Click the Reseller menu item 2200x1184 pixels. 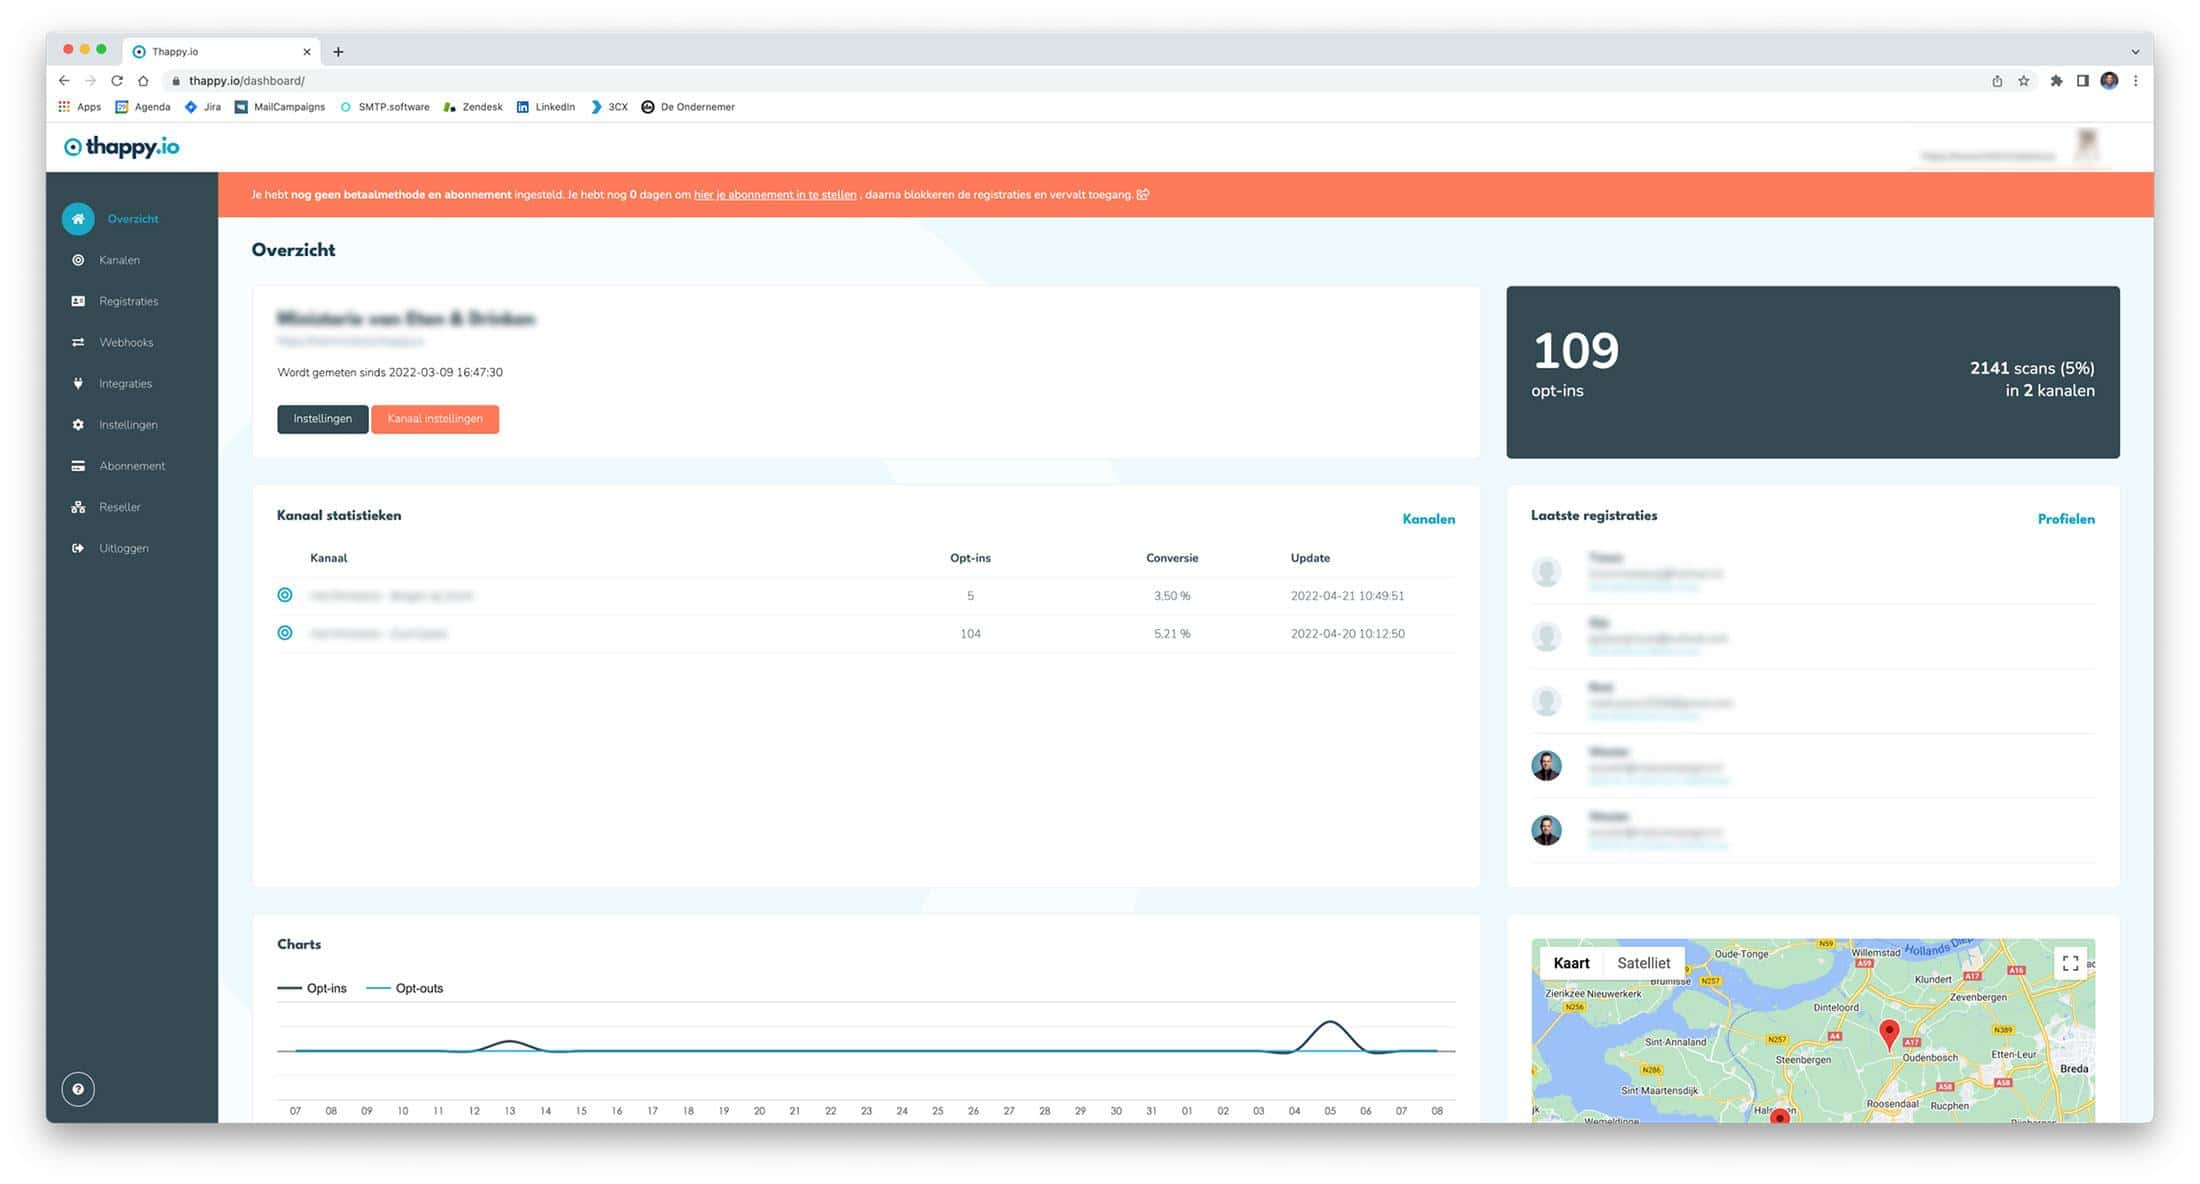pos(120,507)
